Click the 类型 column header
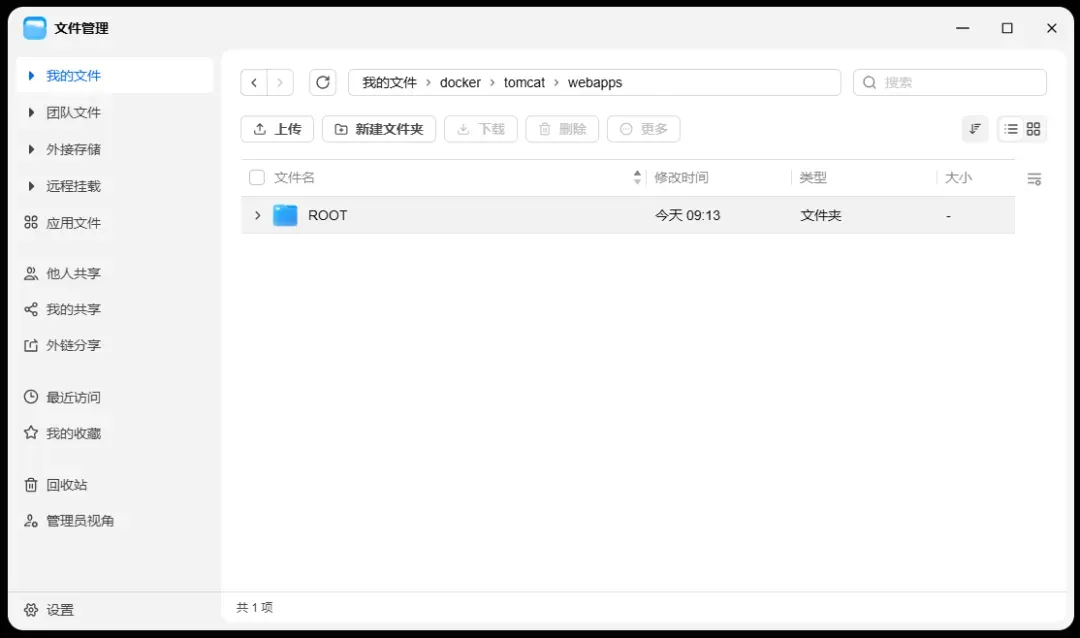Screen dimensions: 1080x638 (813, 178)
